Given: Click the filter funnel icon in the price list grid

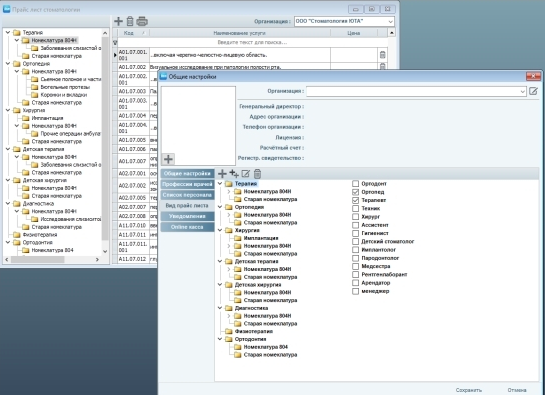Looking at the screenshot, I should (x=115, y=43).
